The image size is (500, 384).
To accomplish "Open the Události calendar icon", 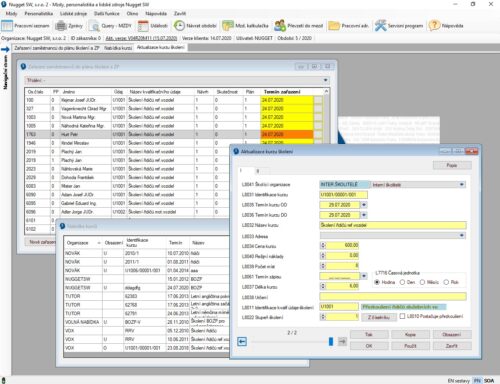I will click(143, 26).
